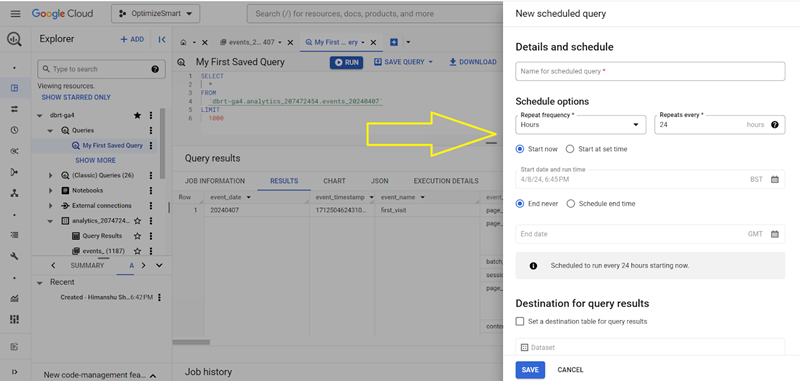Open Scheduled queries clock icon in left rail
Screen dimensions: 800x381
(14, 130)
